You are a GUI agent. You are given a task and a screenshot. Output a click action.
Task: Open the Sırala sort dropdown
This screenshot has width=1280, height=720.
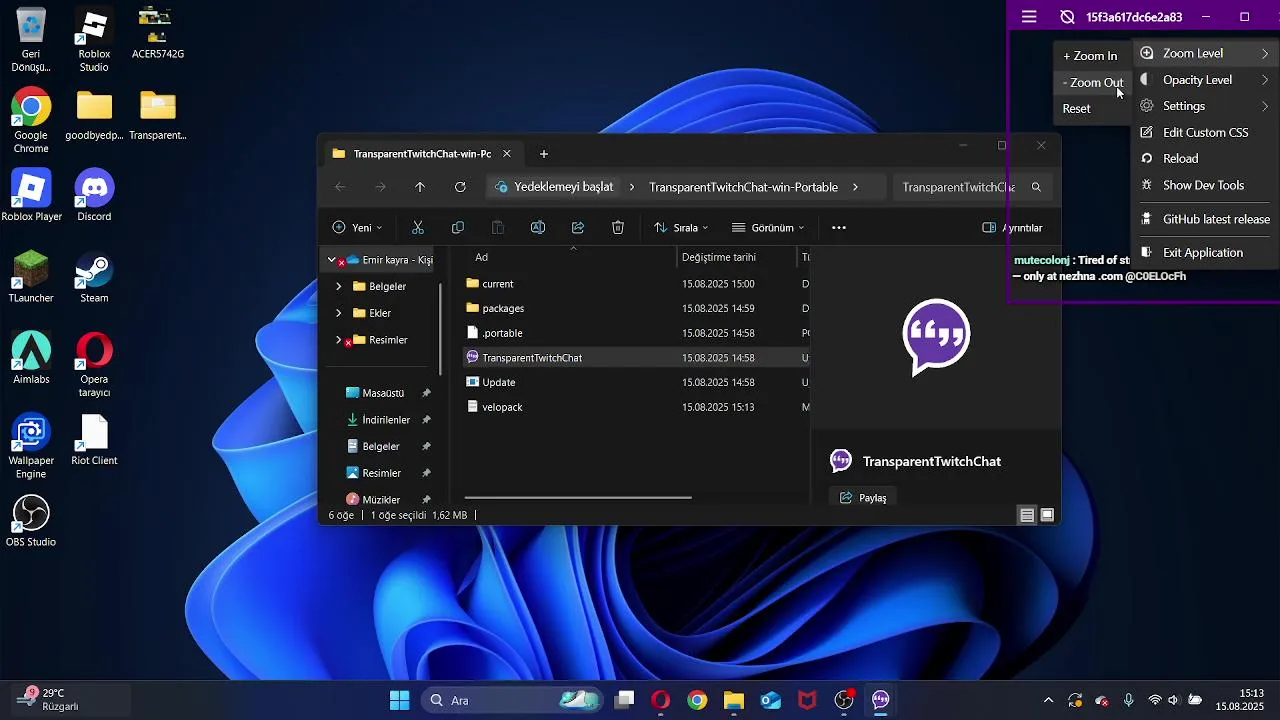point(681,228)
